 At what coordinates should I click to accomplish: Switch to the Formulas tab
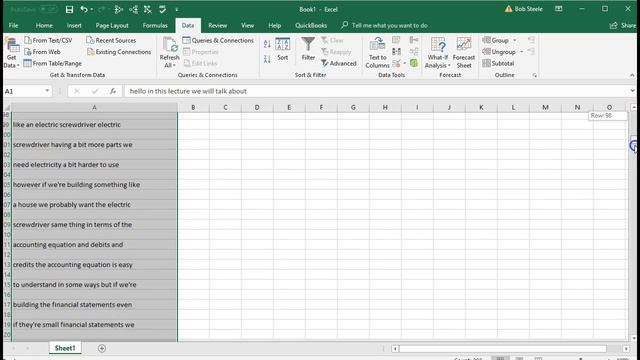point(155,25)
